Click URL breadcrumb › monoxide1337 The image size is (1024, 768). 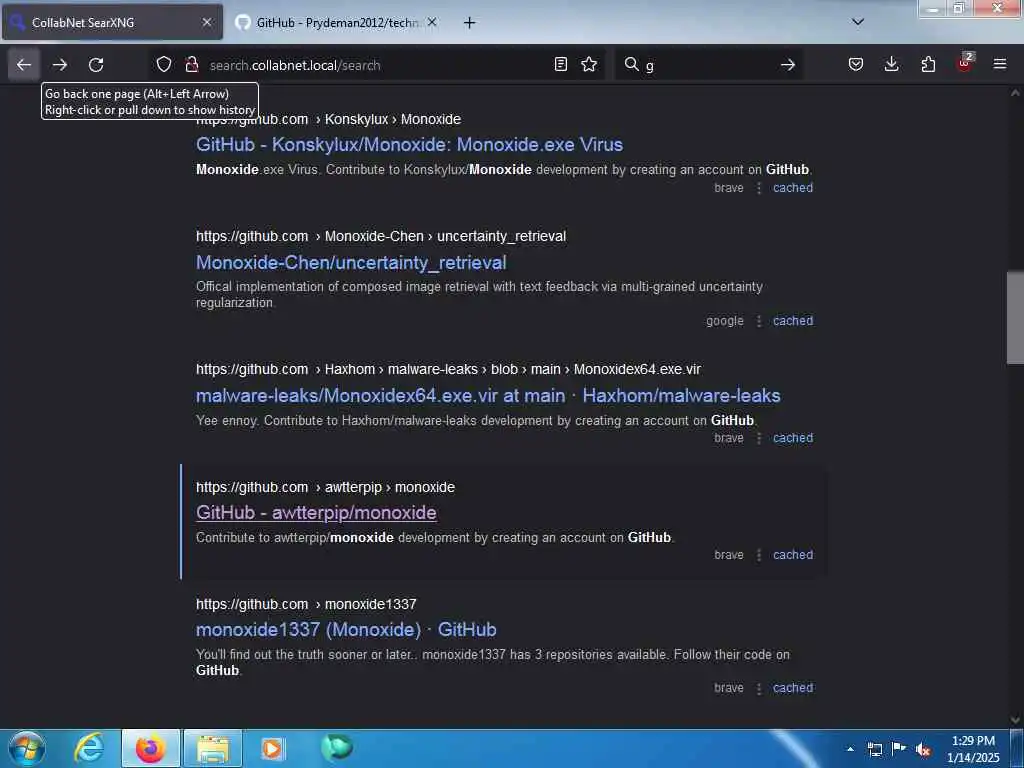366,605
